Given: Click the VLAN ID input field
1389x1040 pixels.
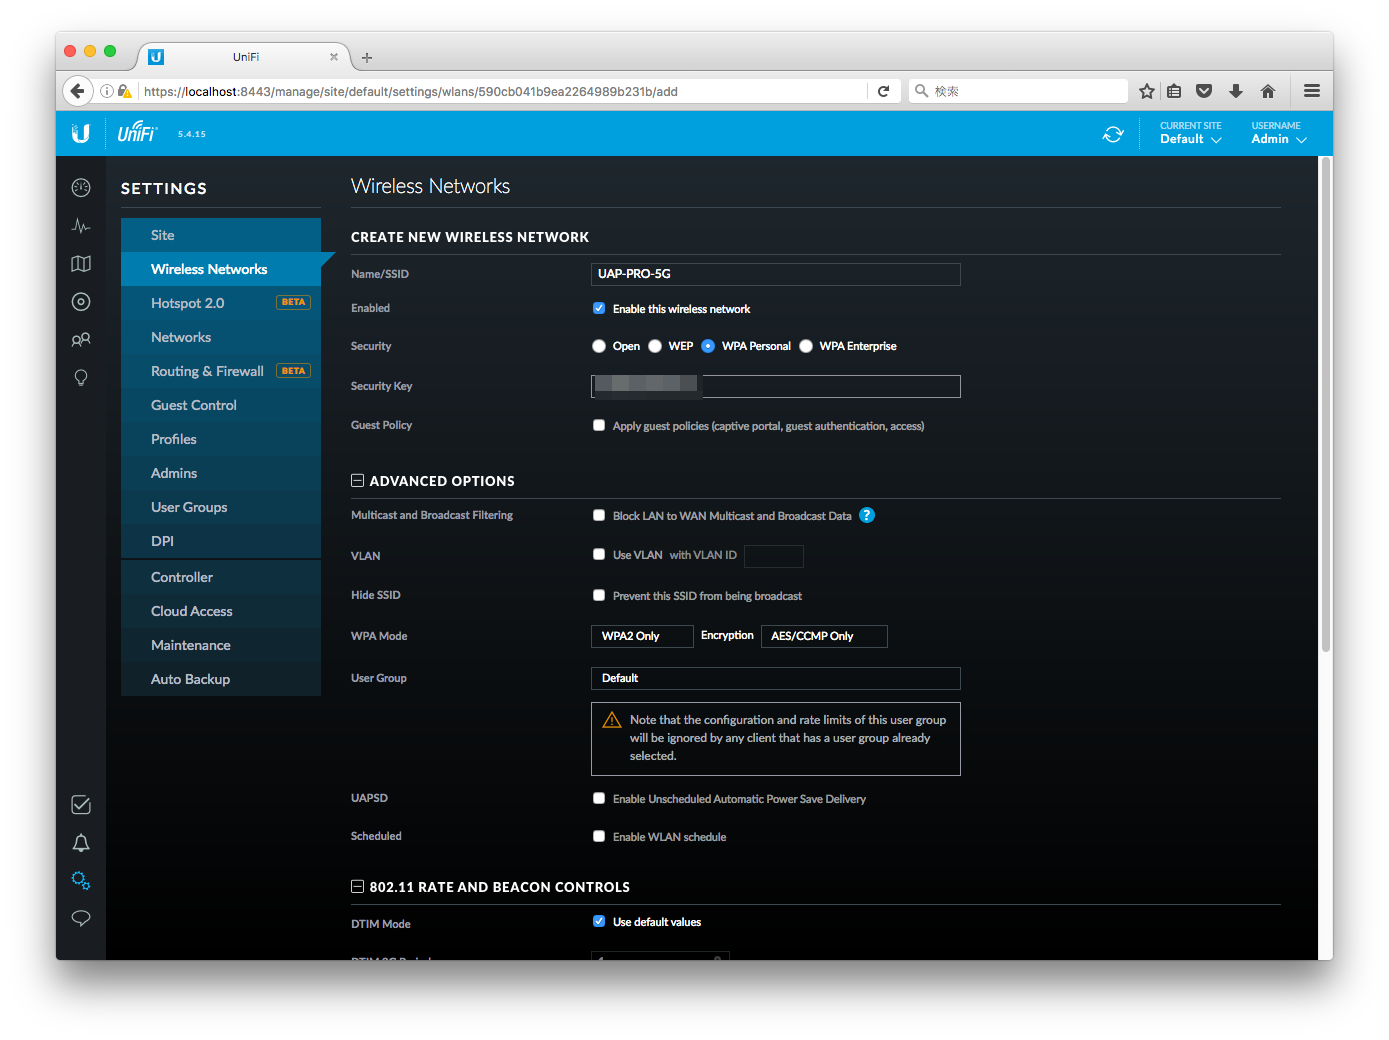Looking at the screenshot, I should (774, 556).
